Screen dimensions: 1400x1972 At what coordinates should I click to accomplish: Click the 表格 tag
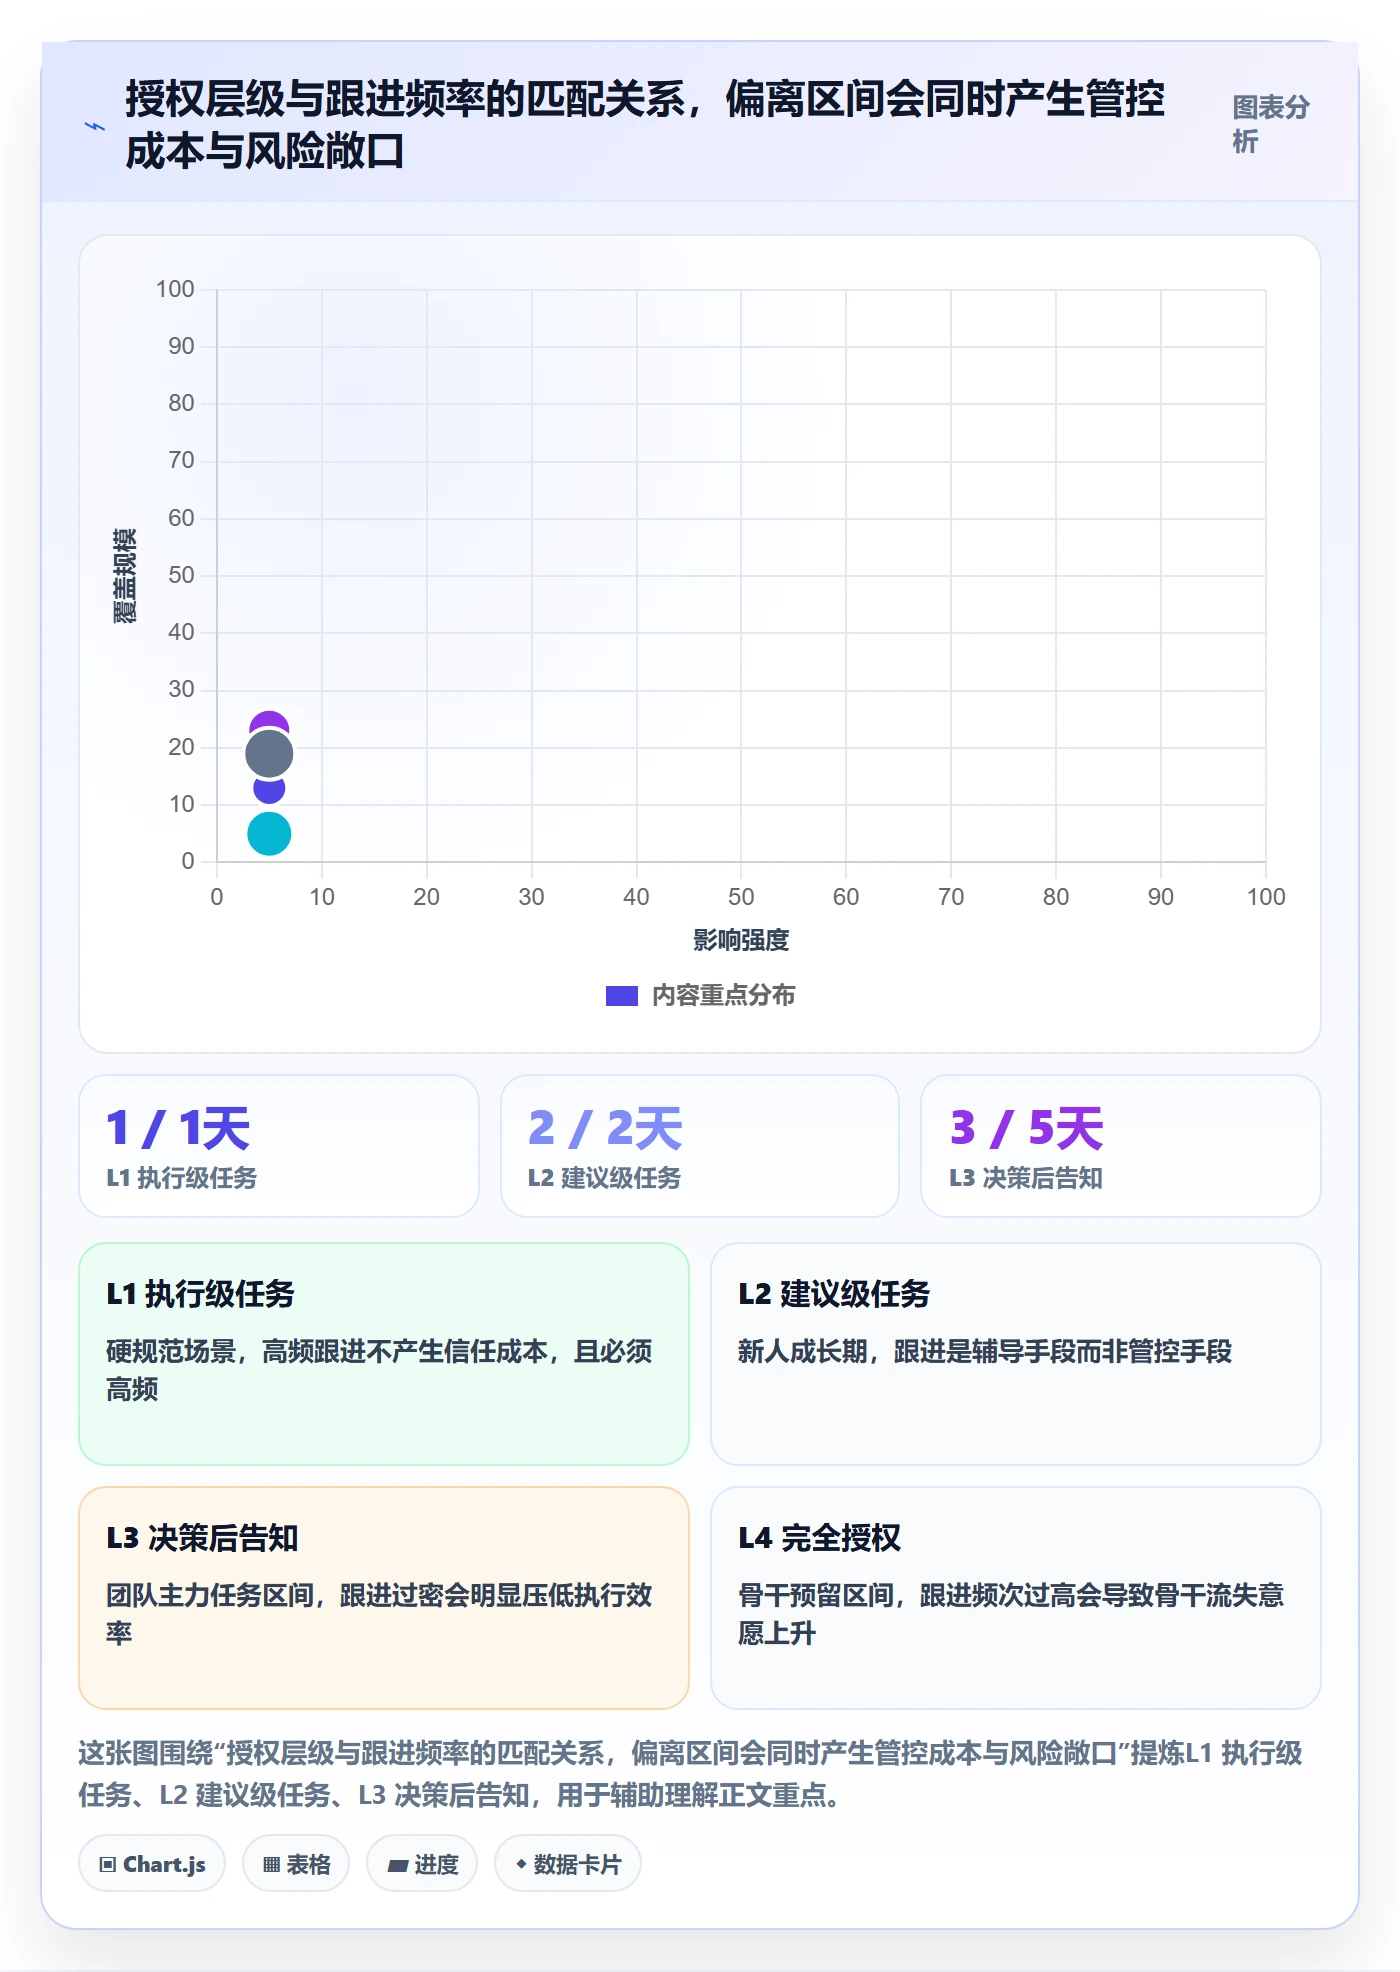(x=296, y=1864)
